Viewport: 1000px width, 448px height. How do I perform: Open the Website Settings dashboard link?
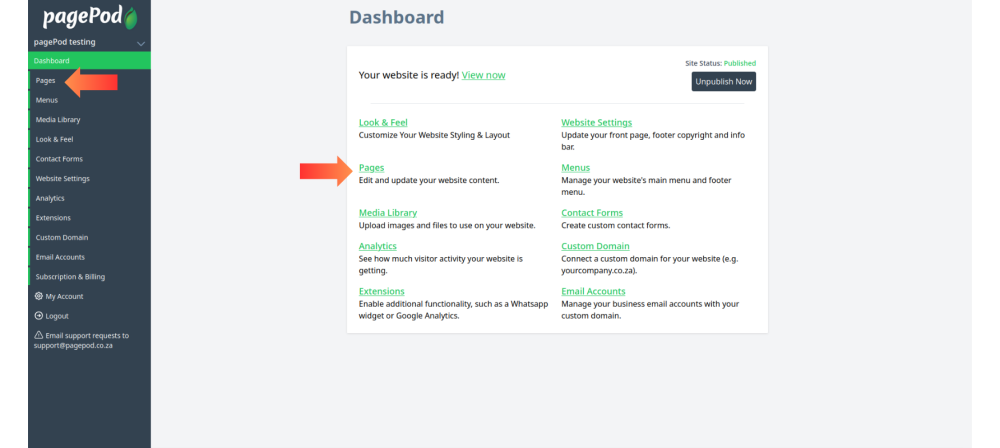tap(597, 123)
